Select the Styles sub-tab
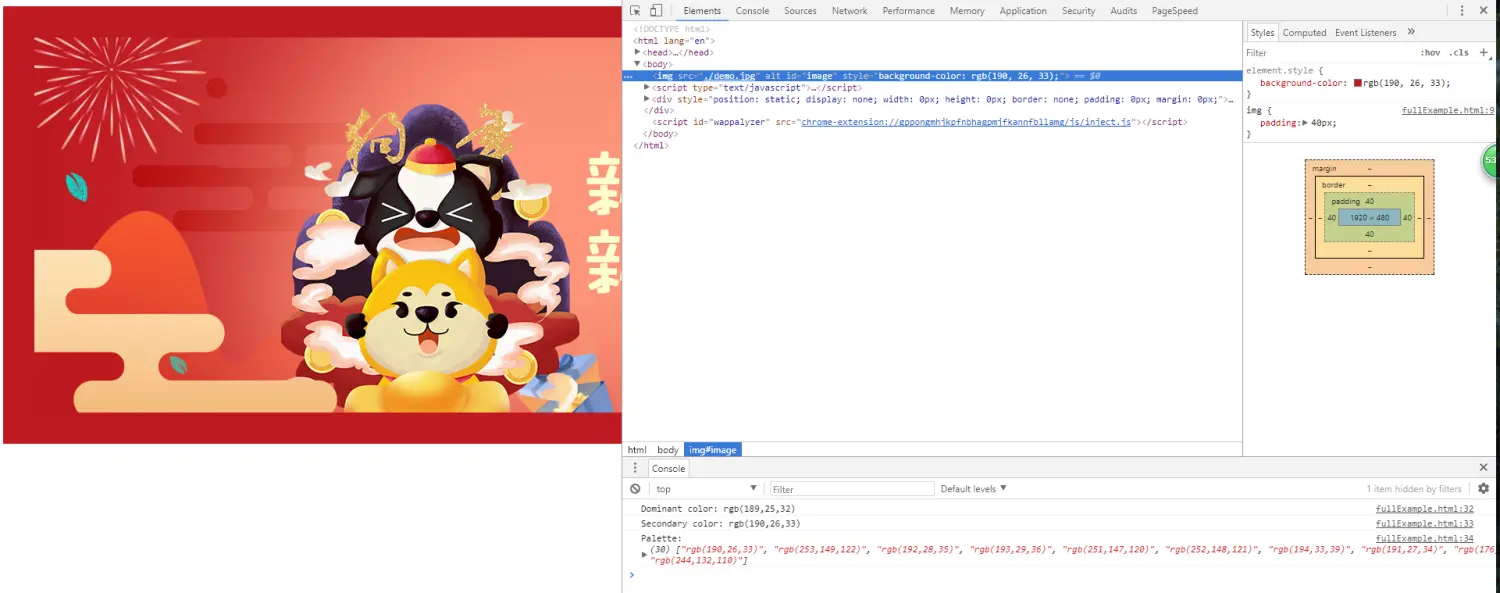The height and width of the screenshot is (593, 1500). point(1262,32)
